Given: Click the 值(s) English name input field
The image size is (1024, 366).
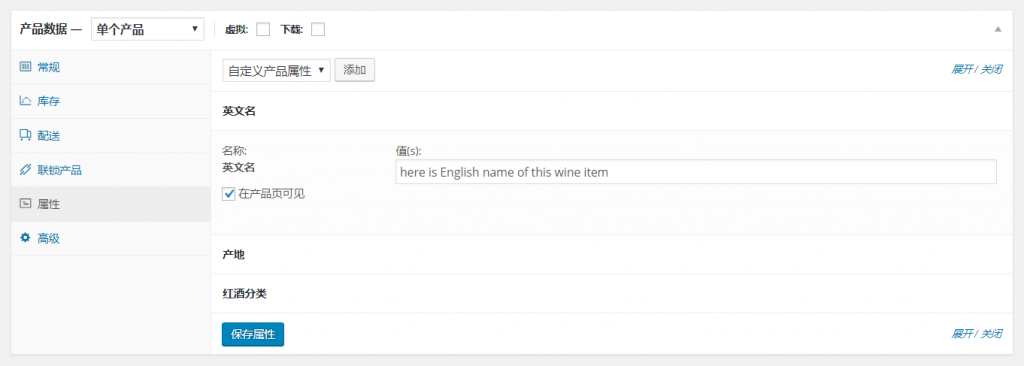Looking at the screenshot, I should pyautogui.click(x=696, y=172).
